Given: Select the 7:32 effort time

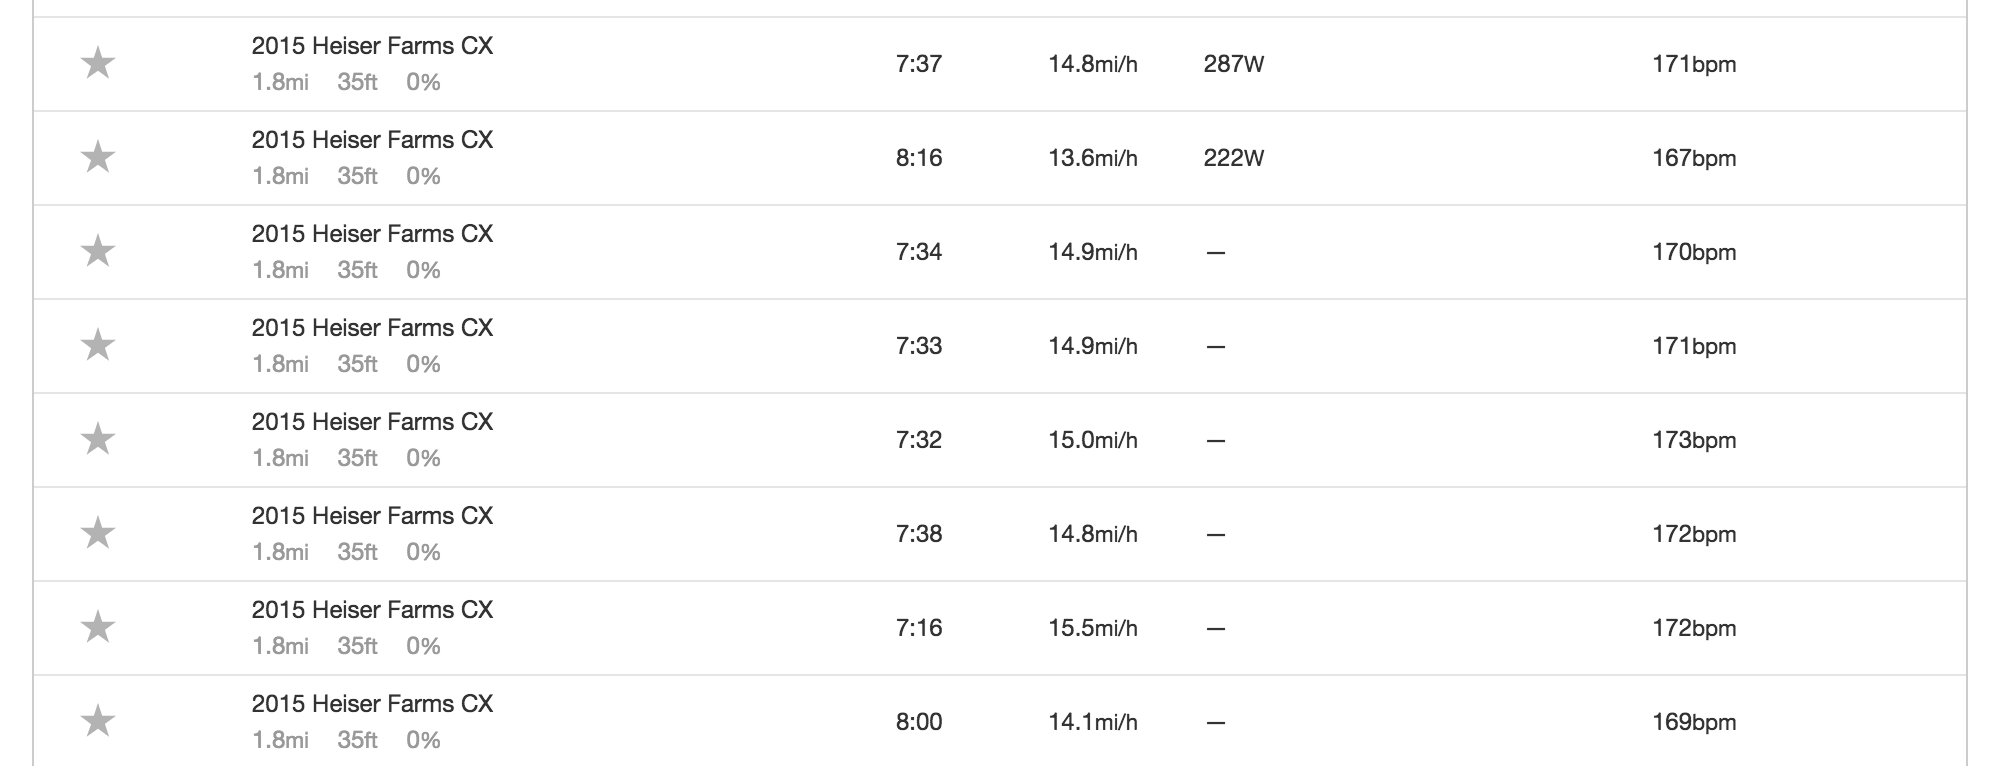Looking at the screenshot, I should click(919, 440).
